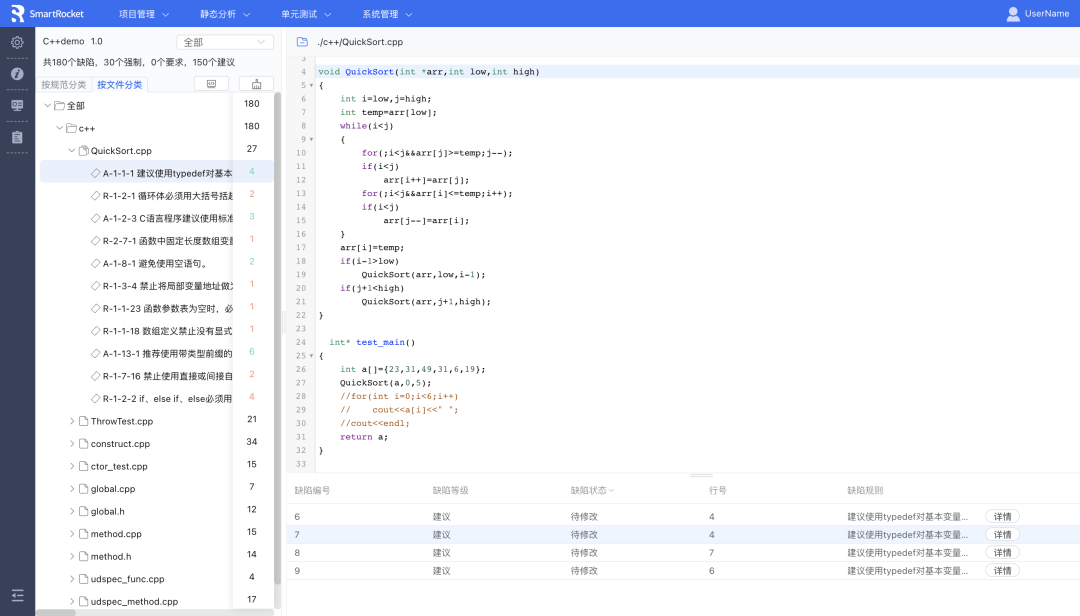The image size is (1080, 616).
Task: Click the broom clean-up icon button
Action: coord(256,84)
